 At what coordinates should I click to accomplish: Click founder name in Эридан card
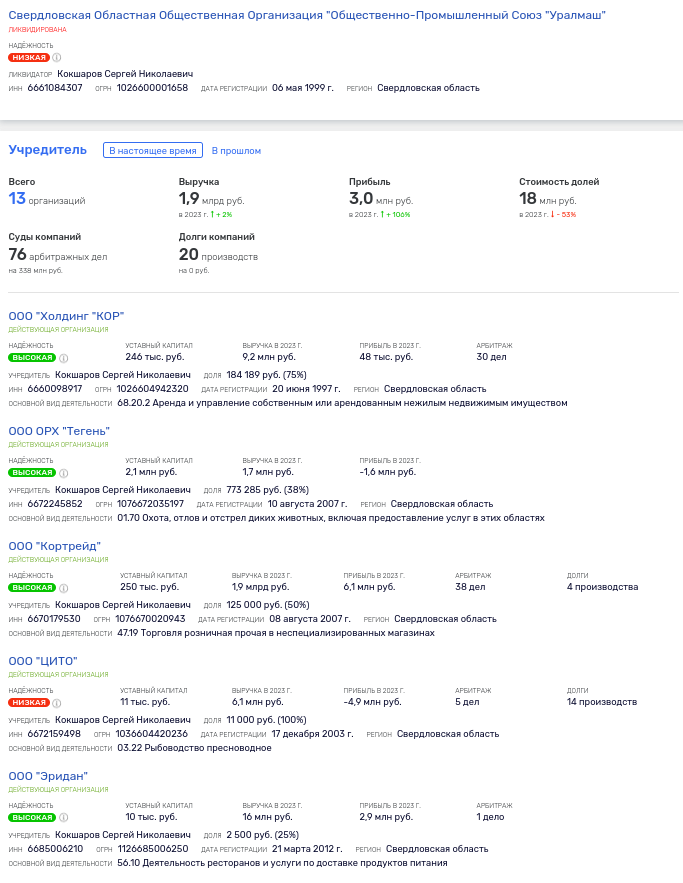(123, 835)
